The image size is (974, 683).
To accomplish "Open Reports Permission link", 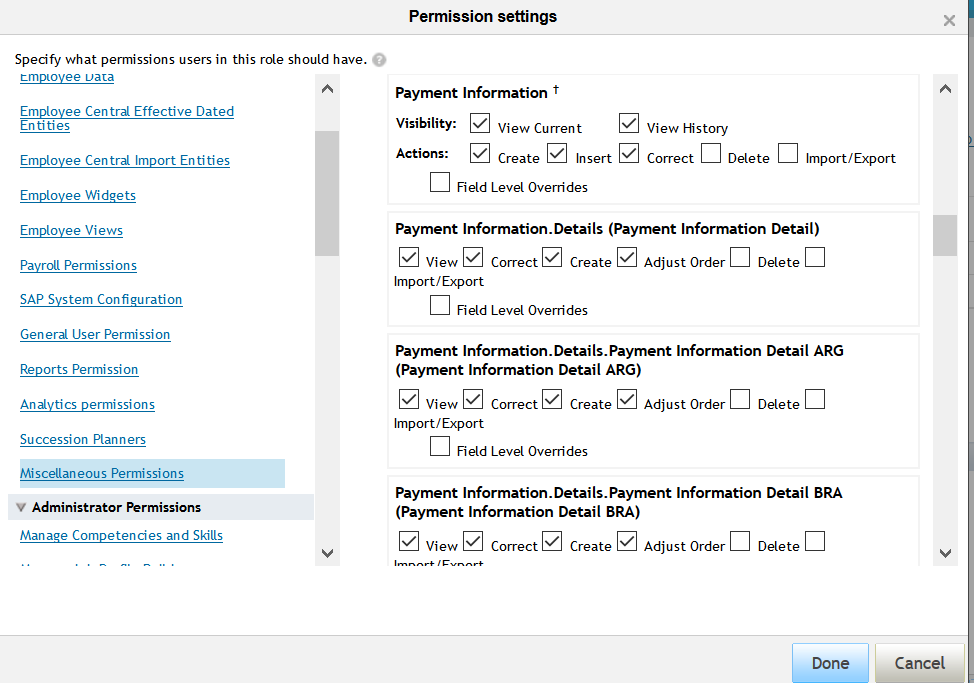I will tap(79, 369).
